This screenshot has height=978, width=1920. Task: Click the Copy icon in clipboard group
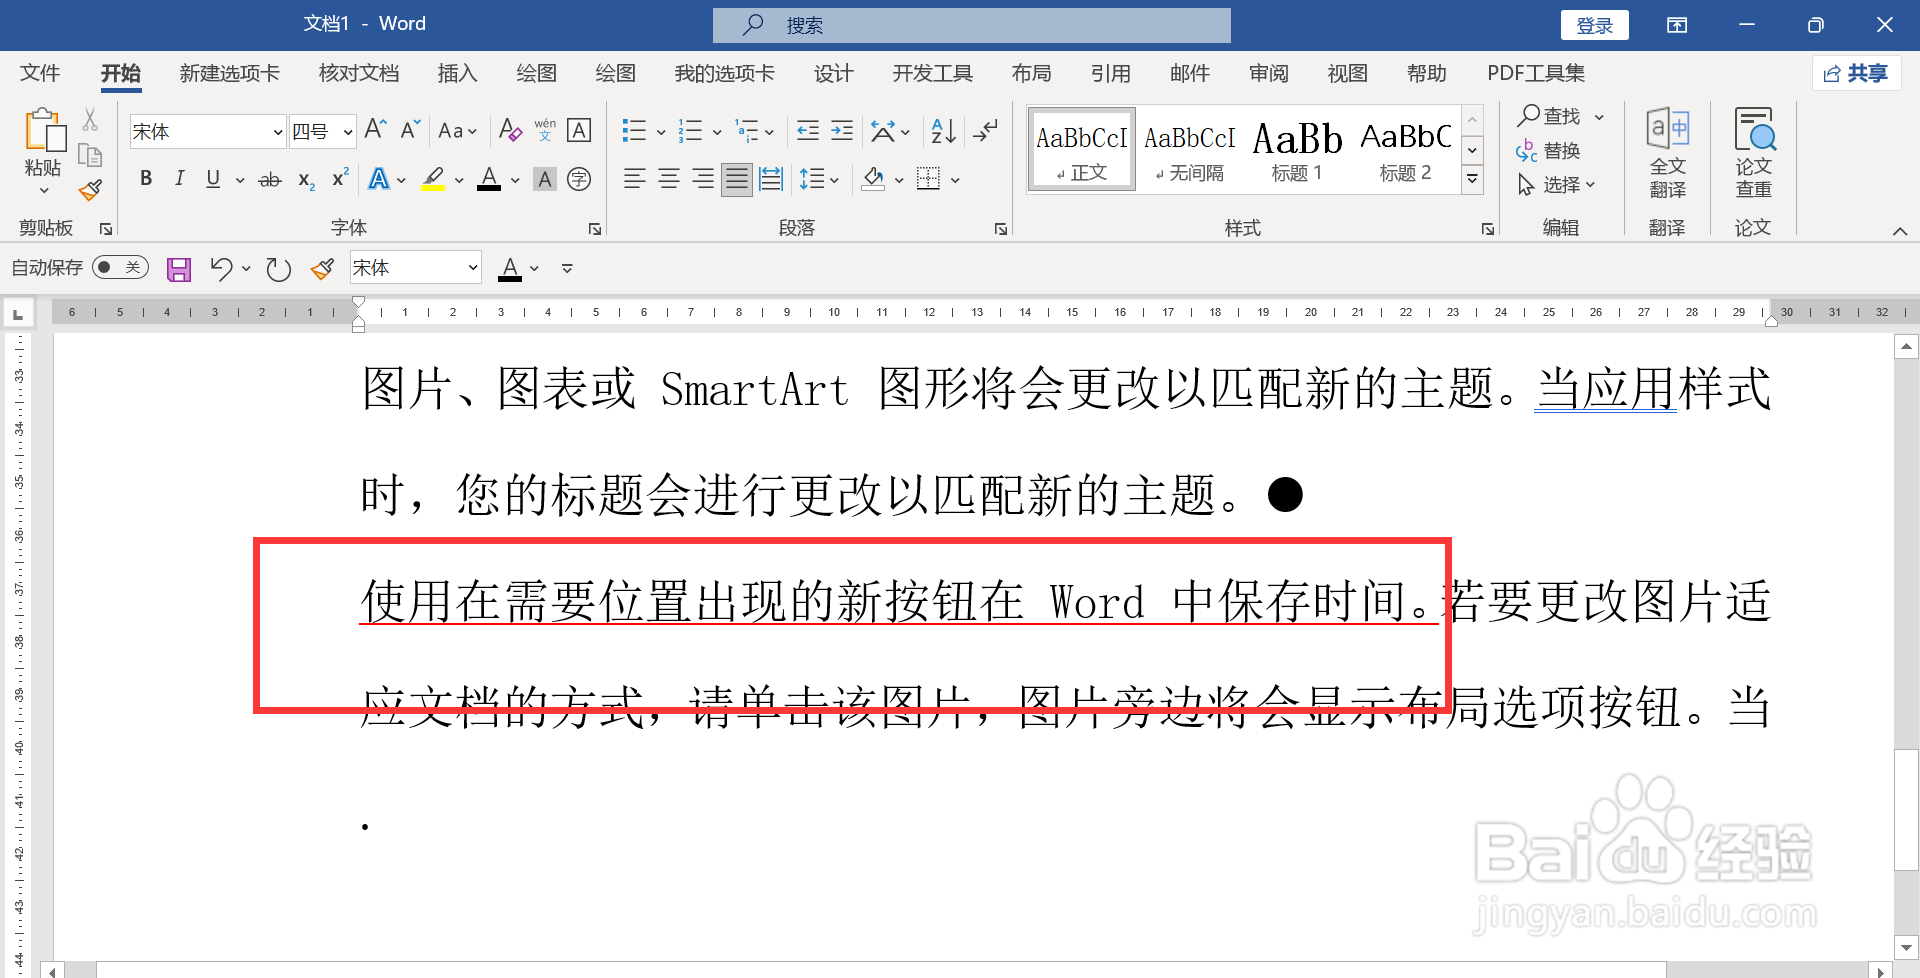(x=90, y=155)
